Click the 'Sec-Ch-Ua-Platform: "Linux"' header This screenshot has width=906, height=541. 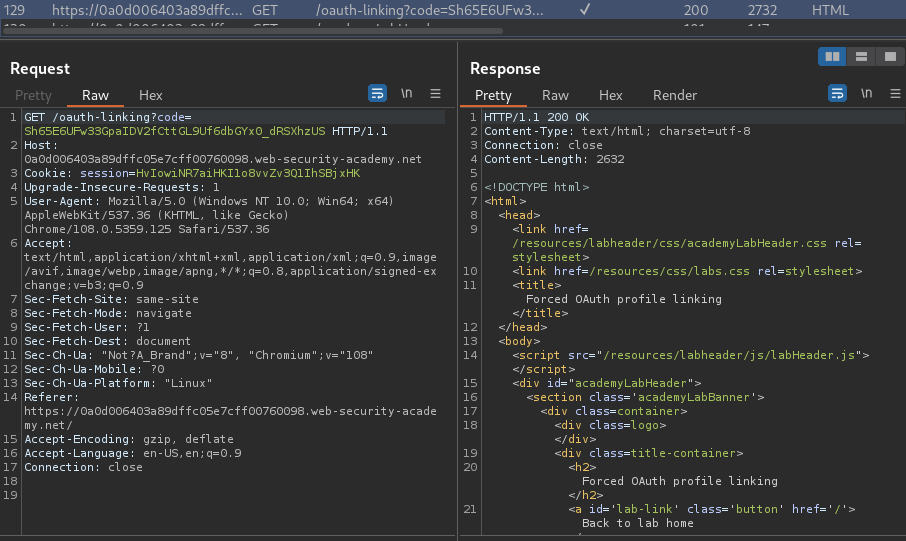118,383
